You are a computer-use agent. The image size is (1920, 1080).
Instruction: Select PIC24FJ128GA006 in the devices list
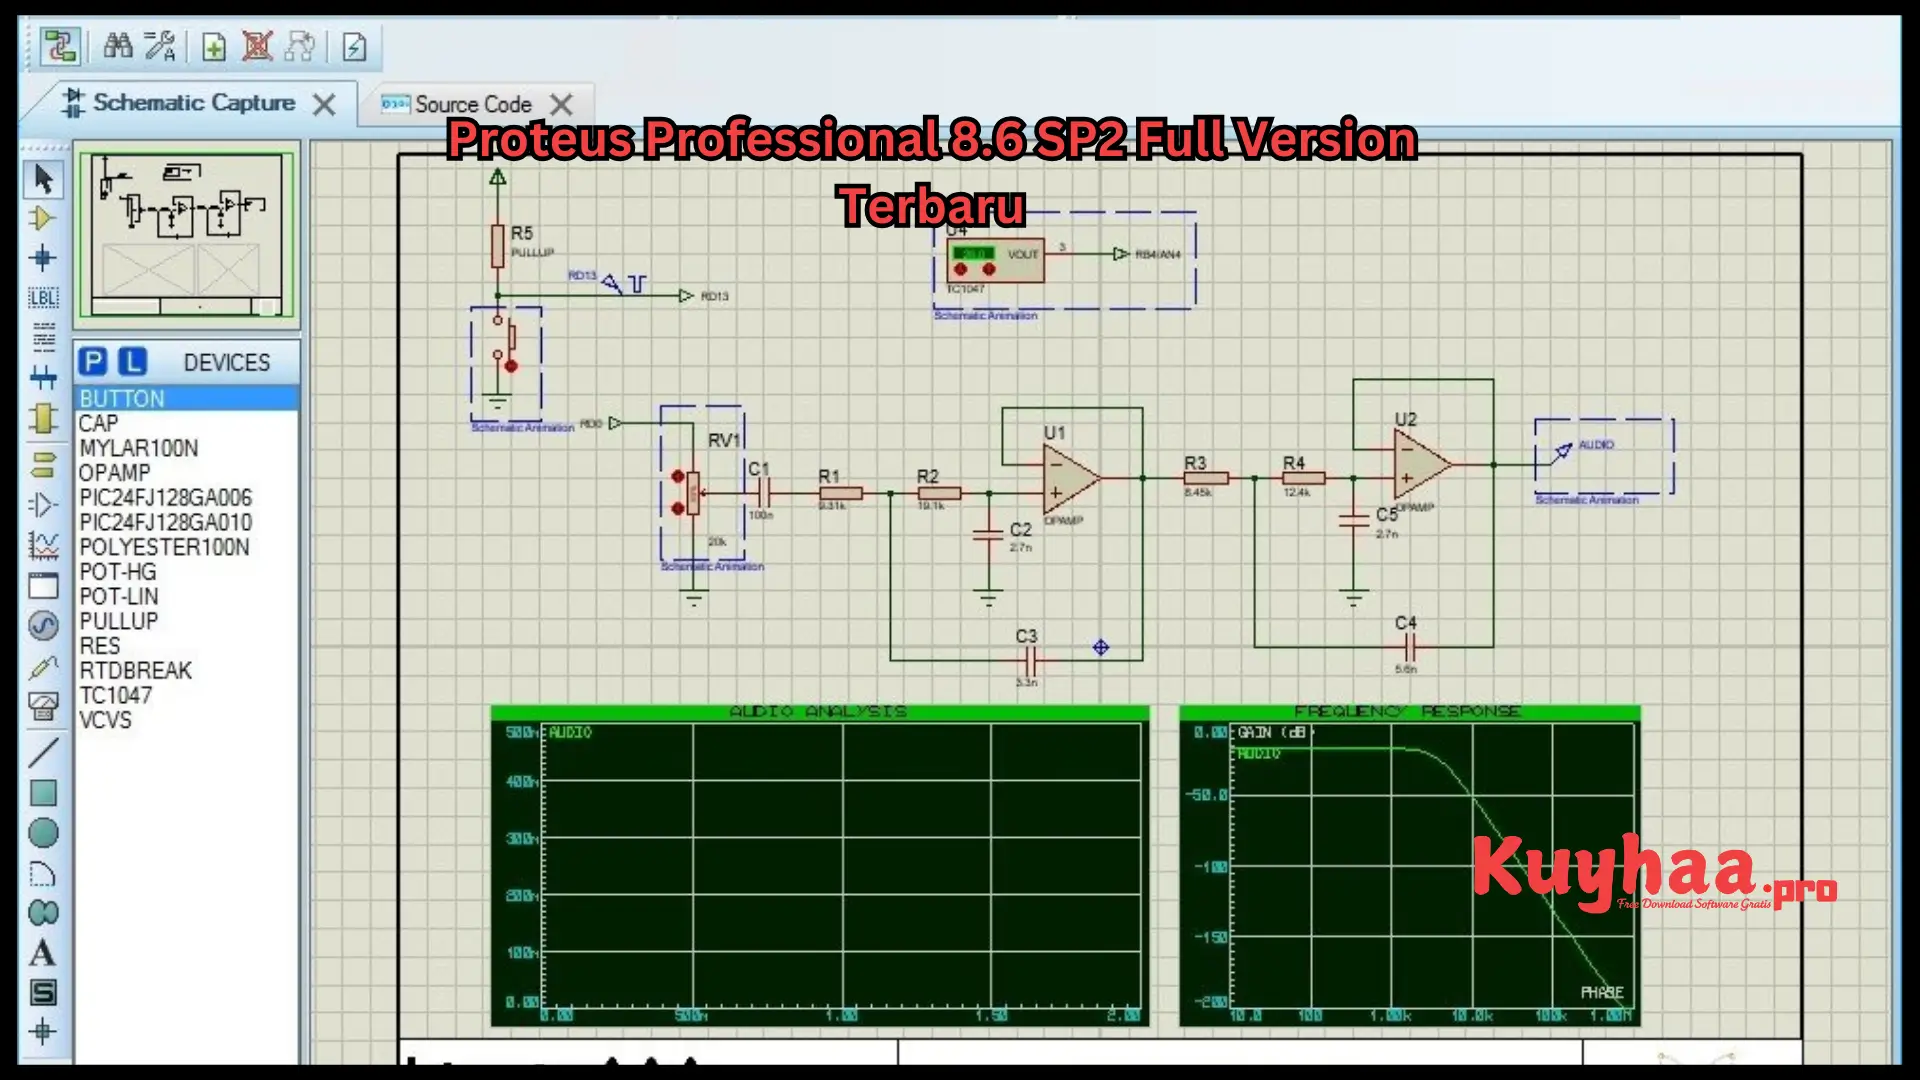187,497
